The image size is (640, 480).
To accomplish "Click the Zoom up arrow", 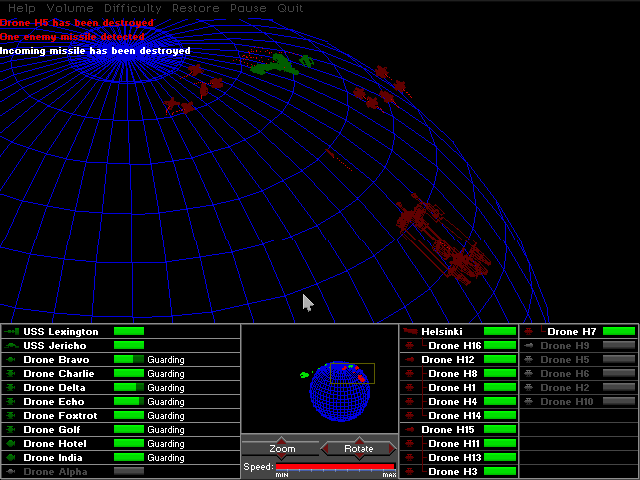I will pyautogui.click(x=281, y=439).
